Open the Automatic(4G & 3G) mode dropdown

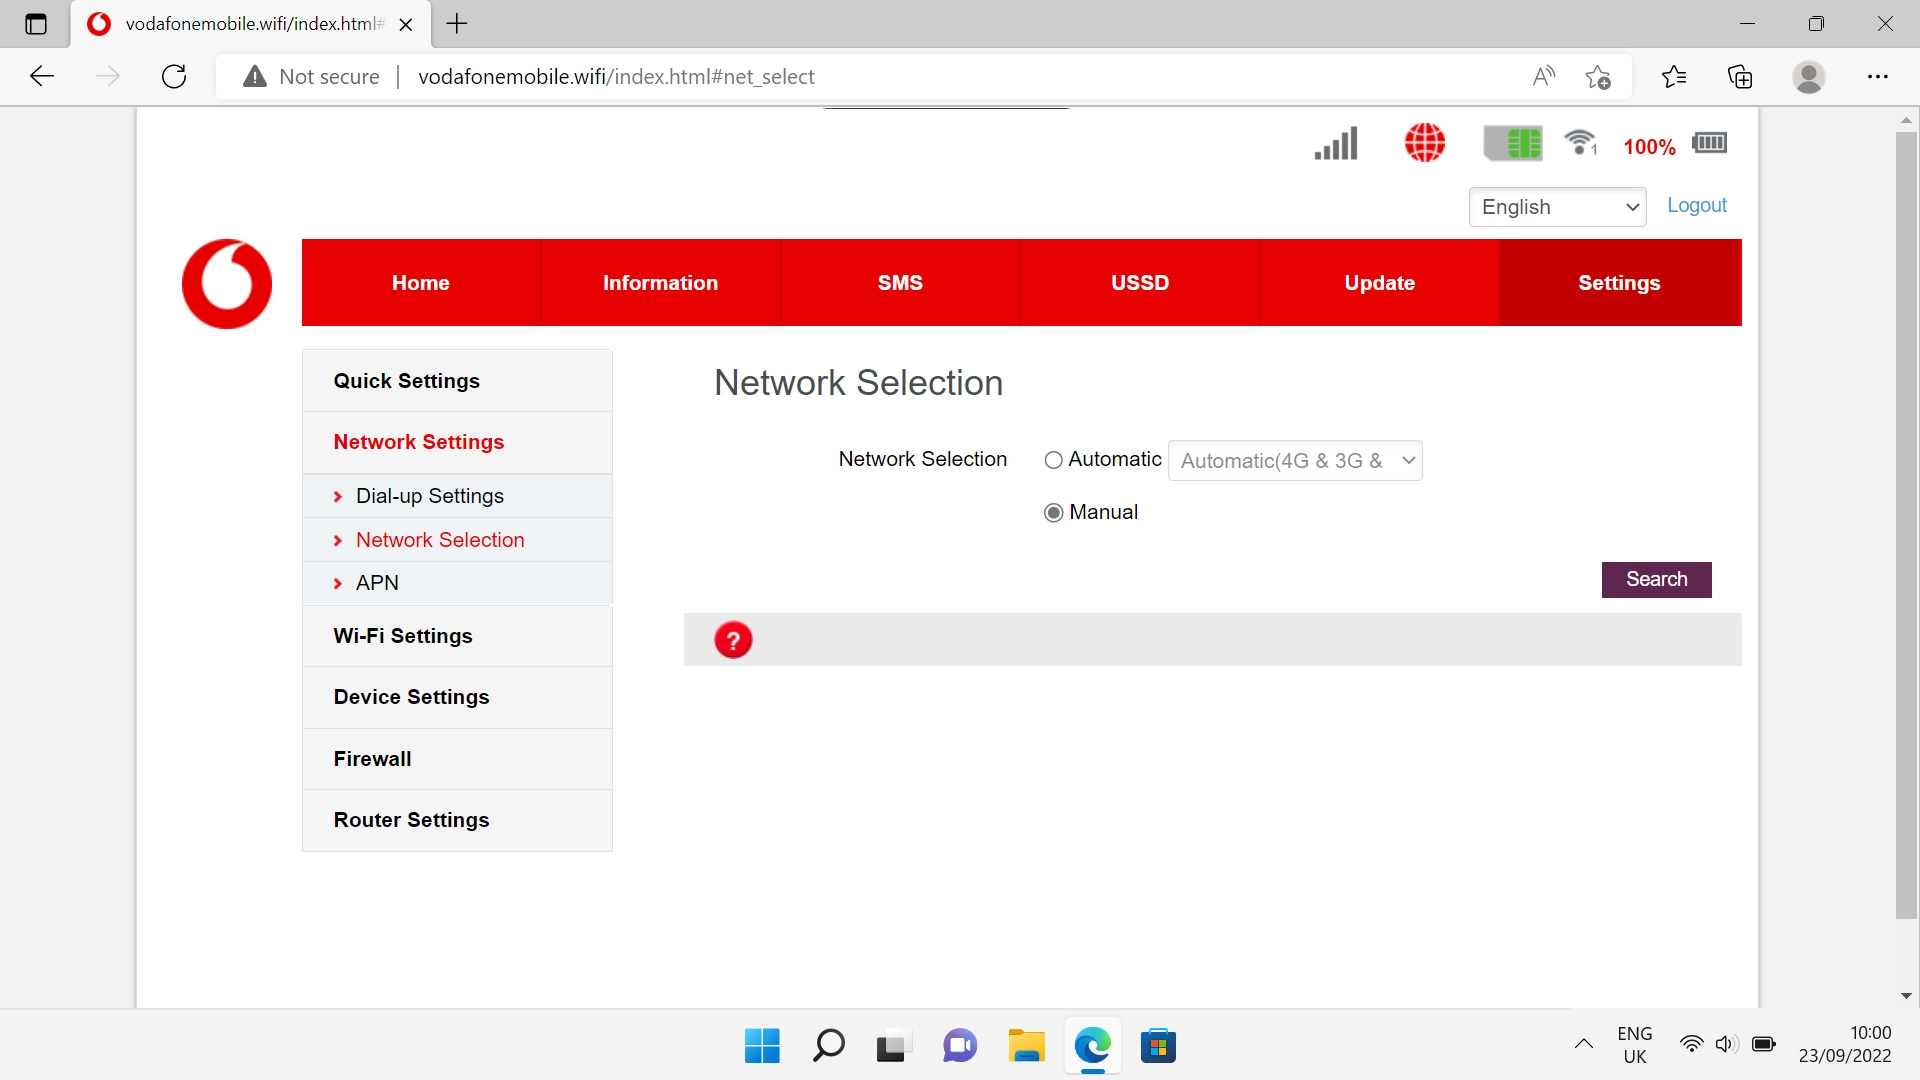1295,461
